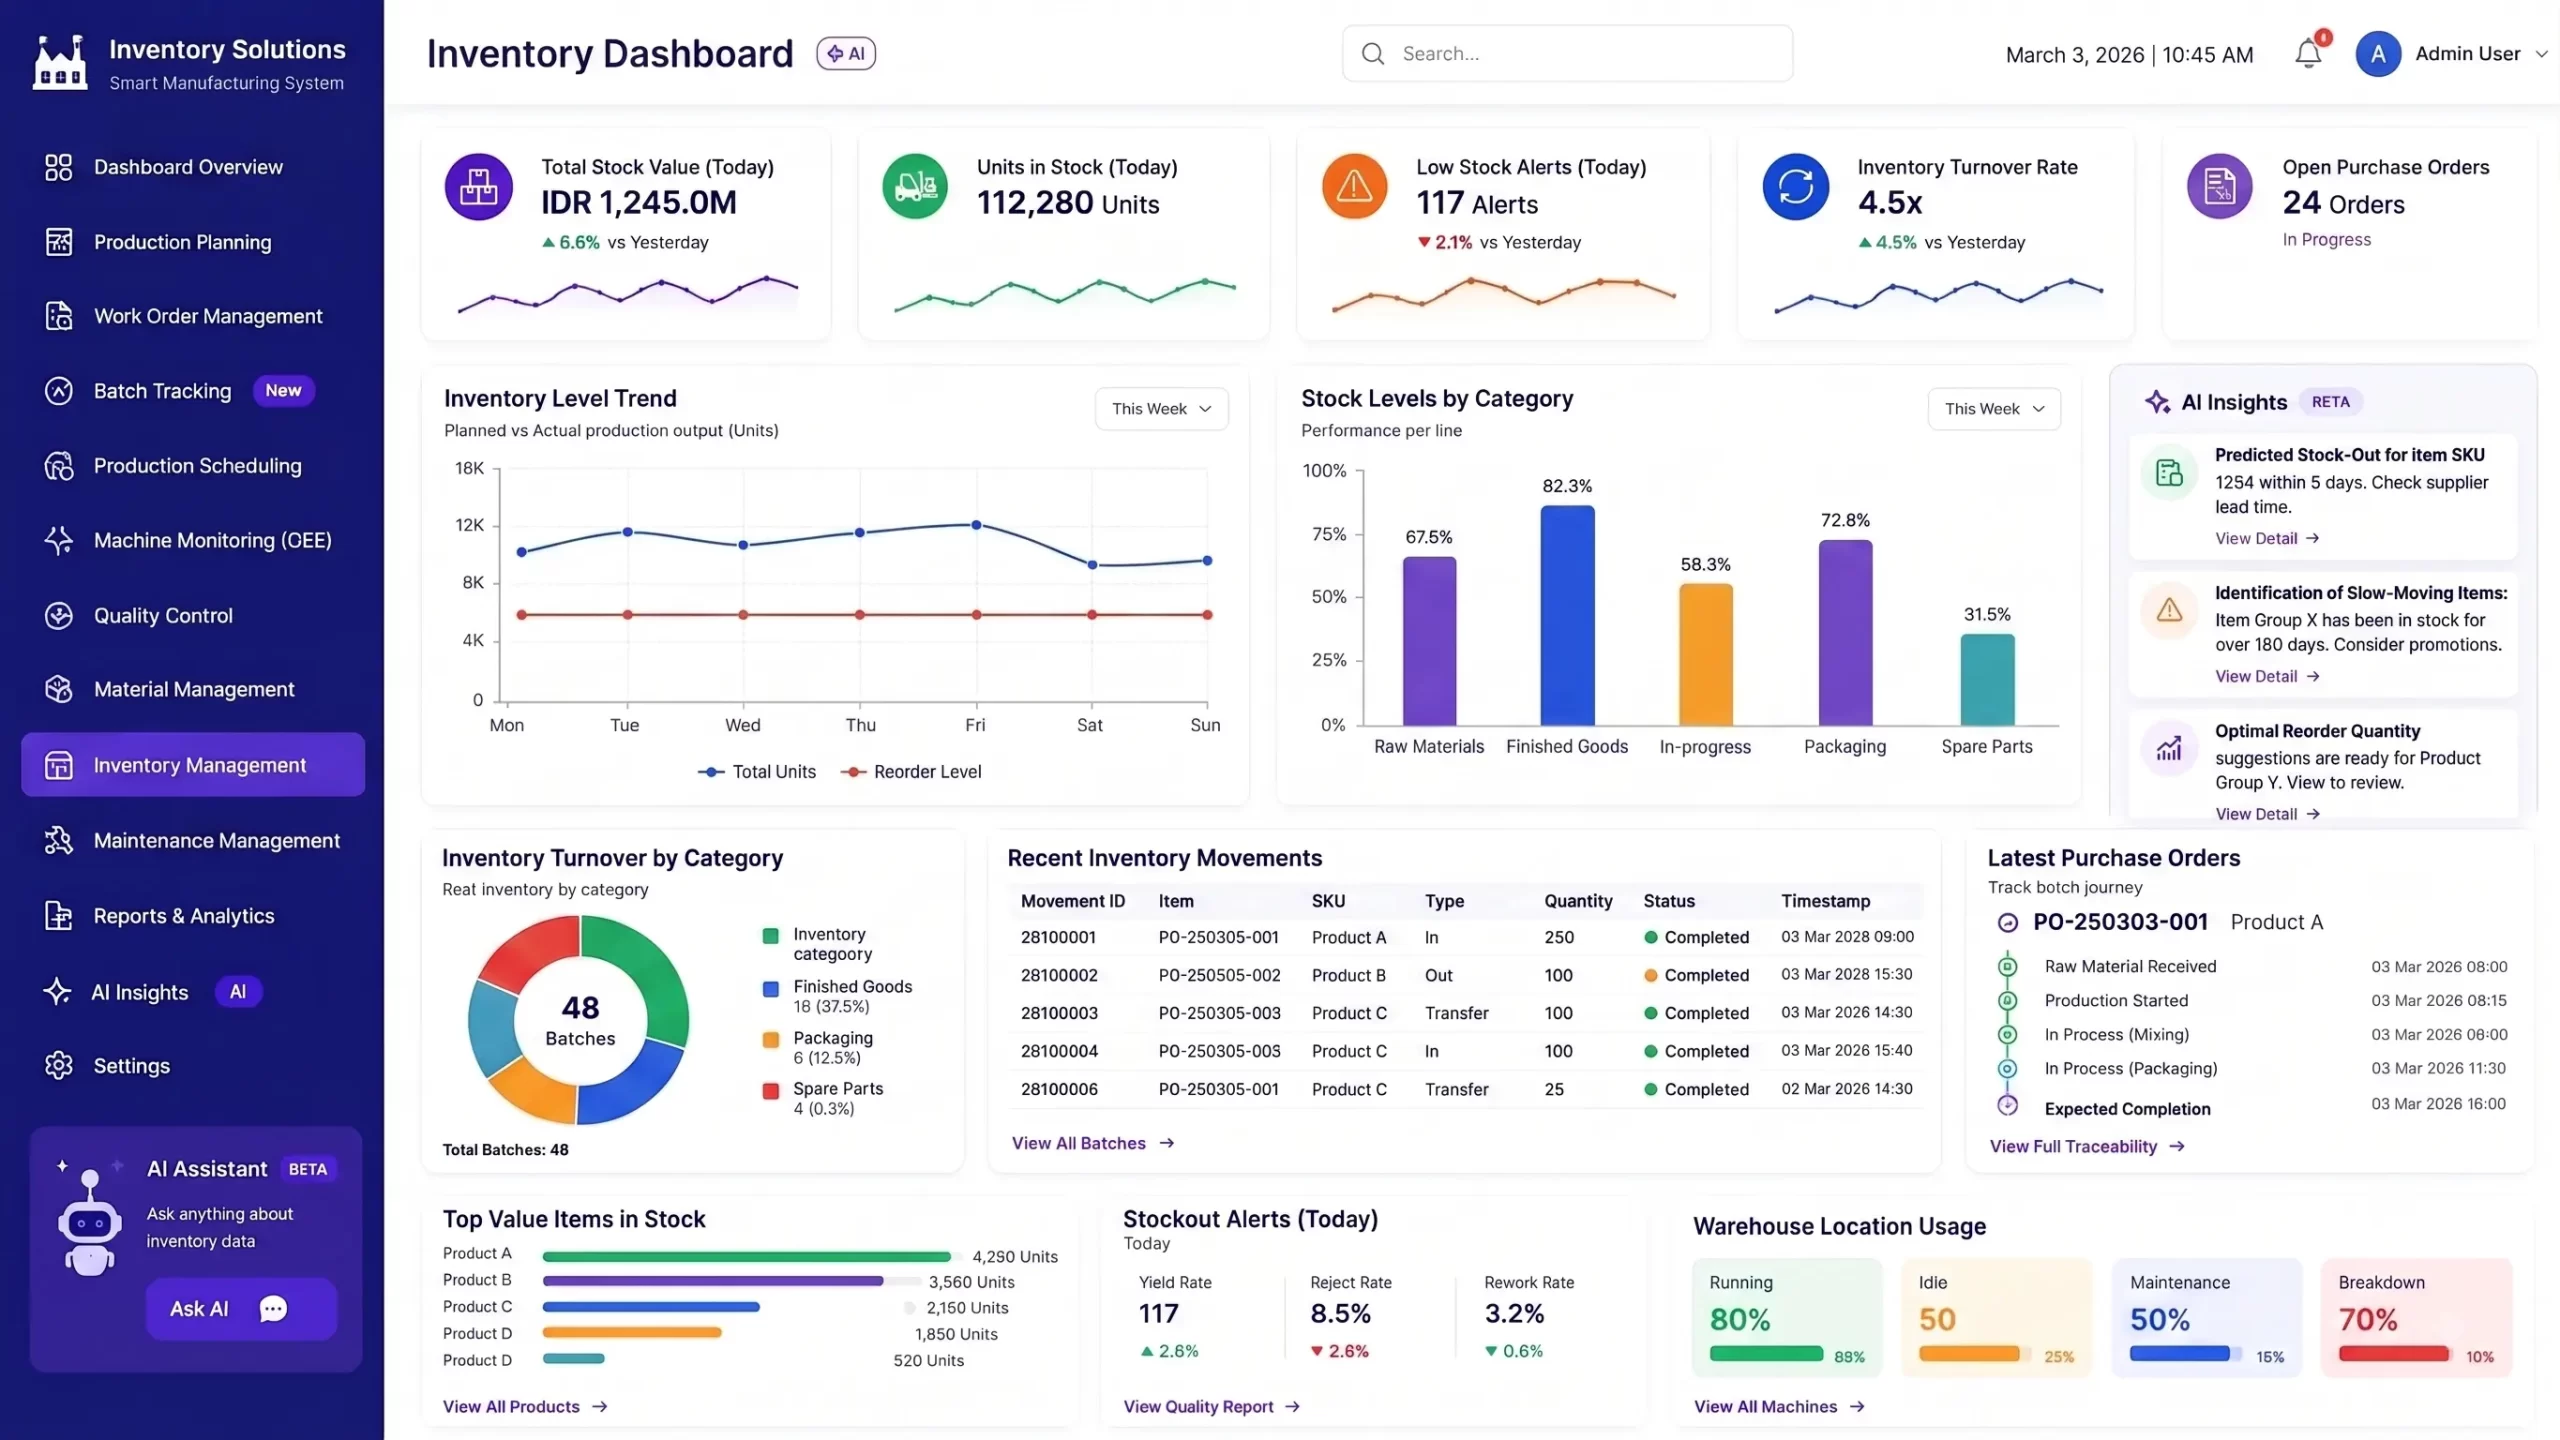Click the Total Units legend marker
Screen dimensions: 2560x1440
coord(711,772)
